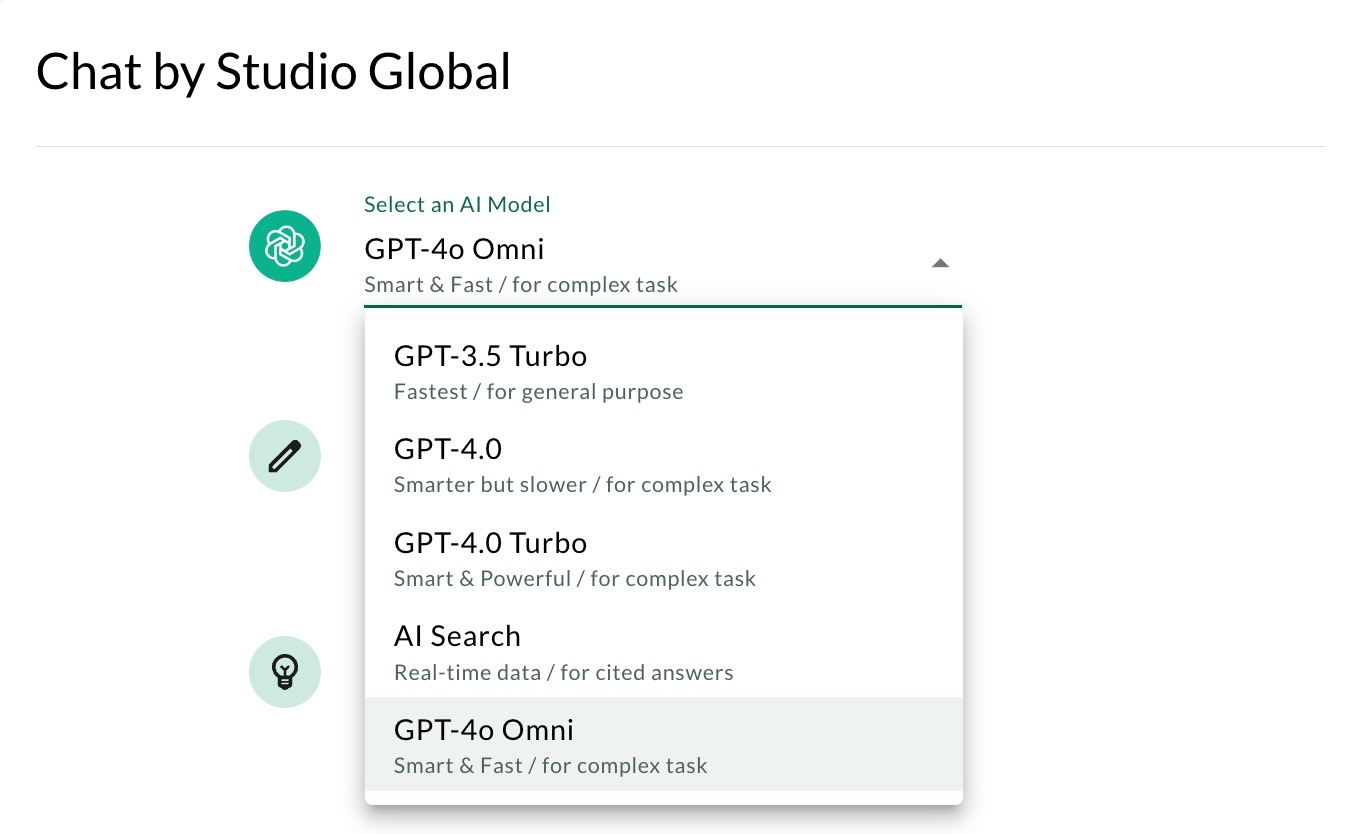
Task: Click 'Real-time data / for cited answers' text
Action: click(x=563, y=673)
